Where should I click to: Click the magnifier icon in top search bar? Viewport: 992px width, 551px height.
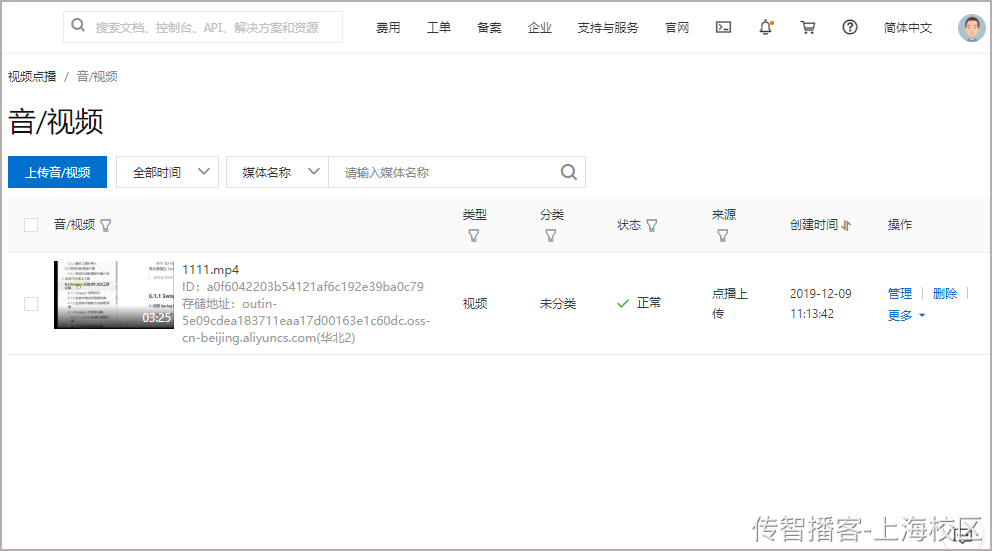coord(78,25)
